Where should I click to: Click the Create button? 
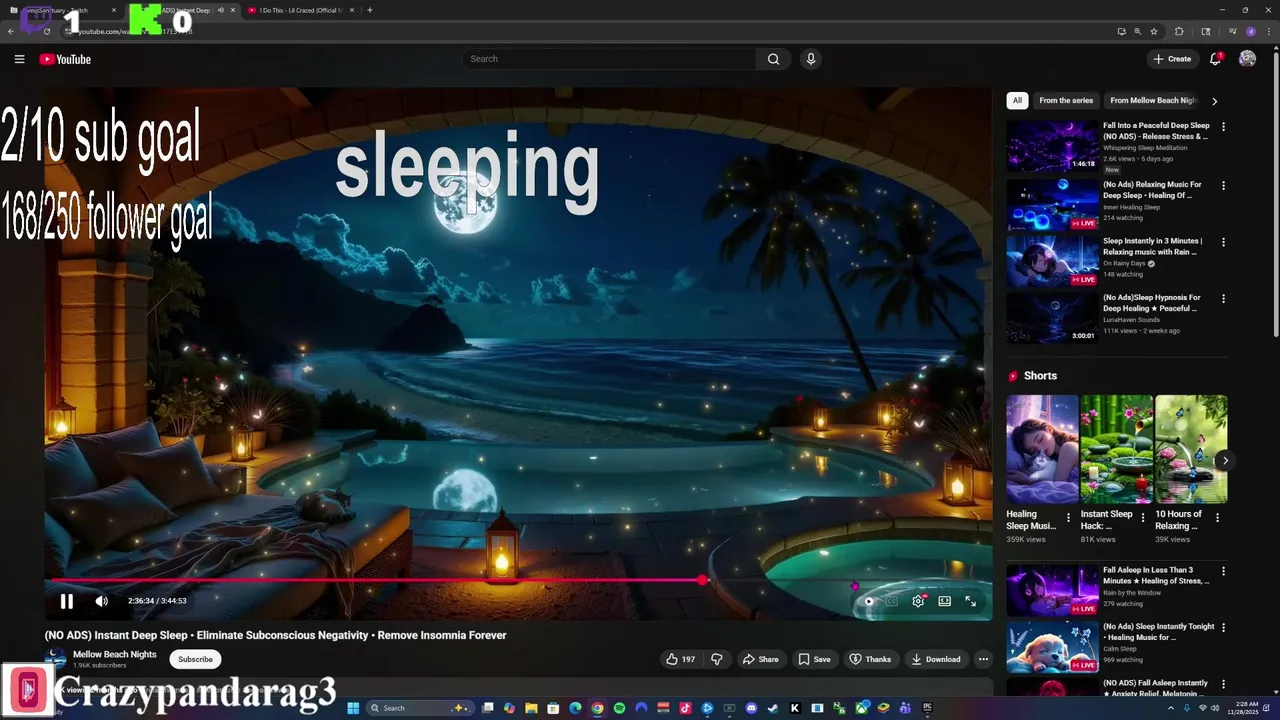tap(1172, 59)
